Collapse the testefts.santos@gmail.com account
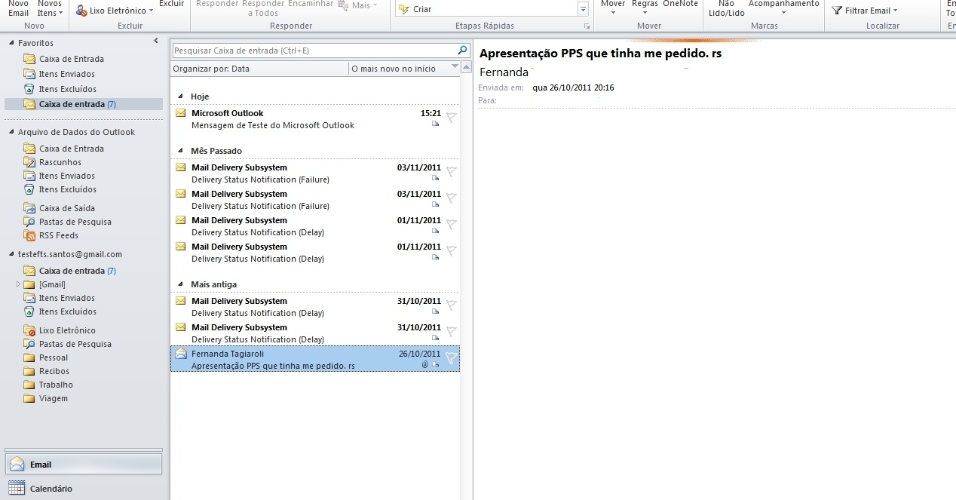This screenshot has width=956, height=500. click(x=11, y=254)
